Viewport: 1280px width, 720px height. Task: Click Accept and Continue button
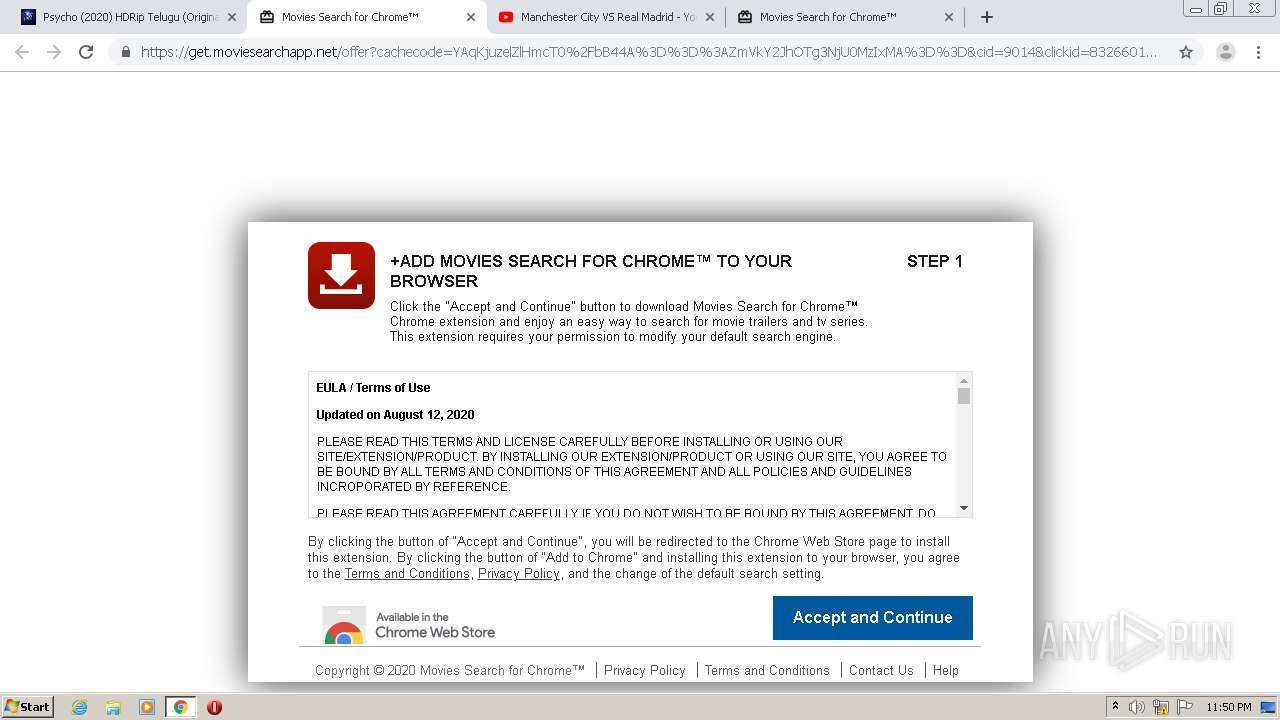click(872, 618)
